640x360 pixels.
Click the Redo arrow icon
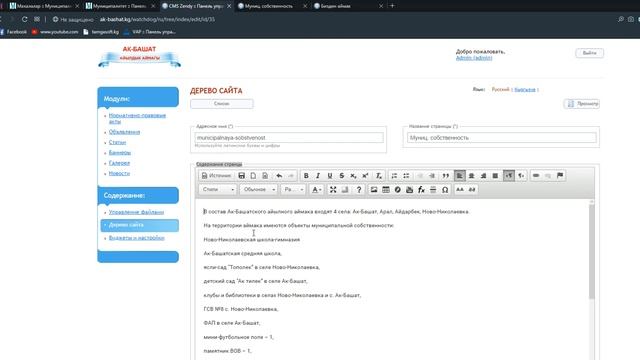[x=291, y=176]
